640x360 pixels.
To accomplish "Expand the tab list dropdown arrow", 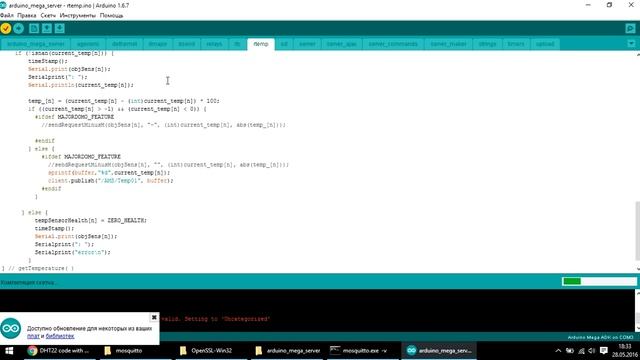I will (x=631, y=43).
